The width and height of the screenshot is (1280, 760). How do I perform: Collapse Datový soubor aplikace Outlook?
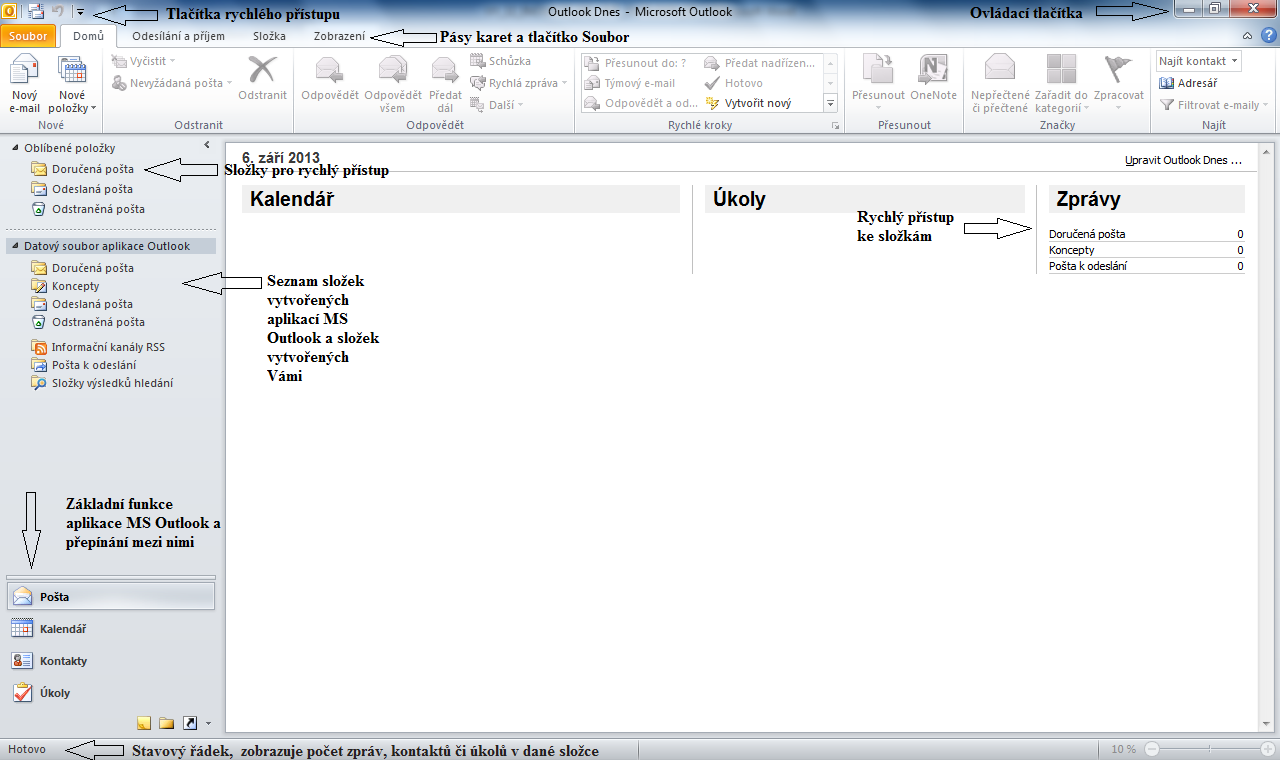click(x=15, y=246)
